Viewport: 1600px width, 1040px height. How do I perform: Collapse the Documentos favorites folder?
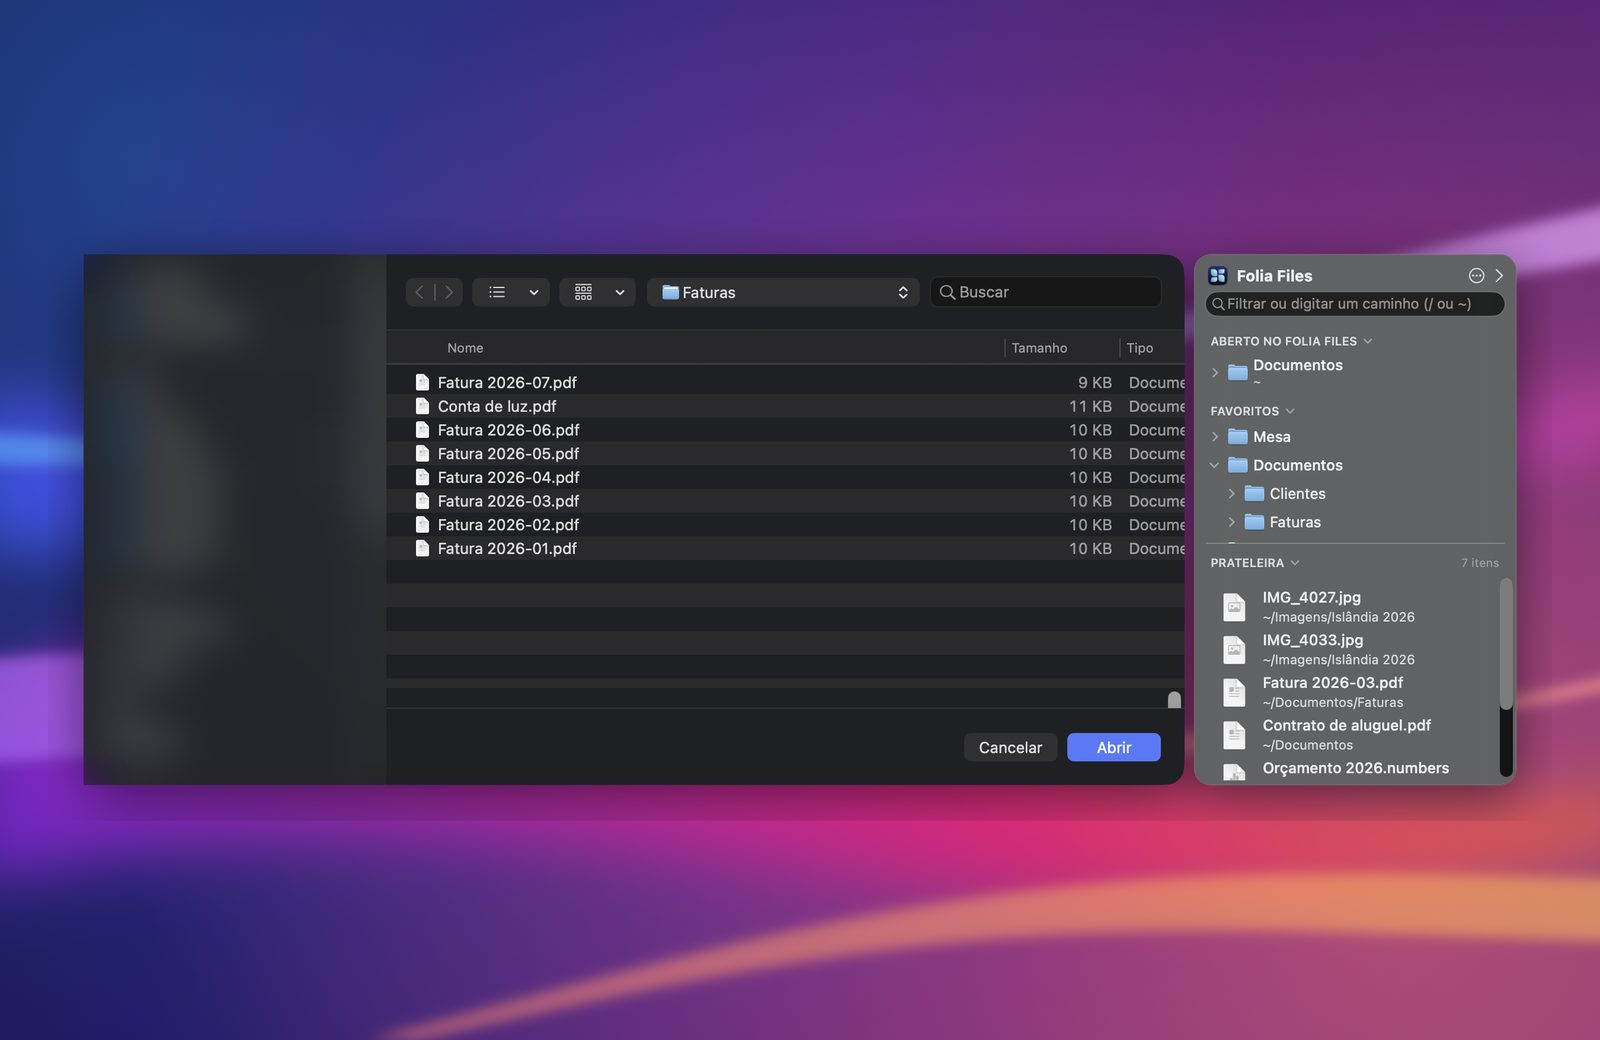click(1215, 465)
